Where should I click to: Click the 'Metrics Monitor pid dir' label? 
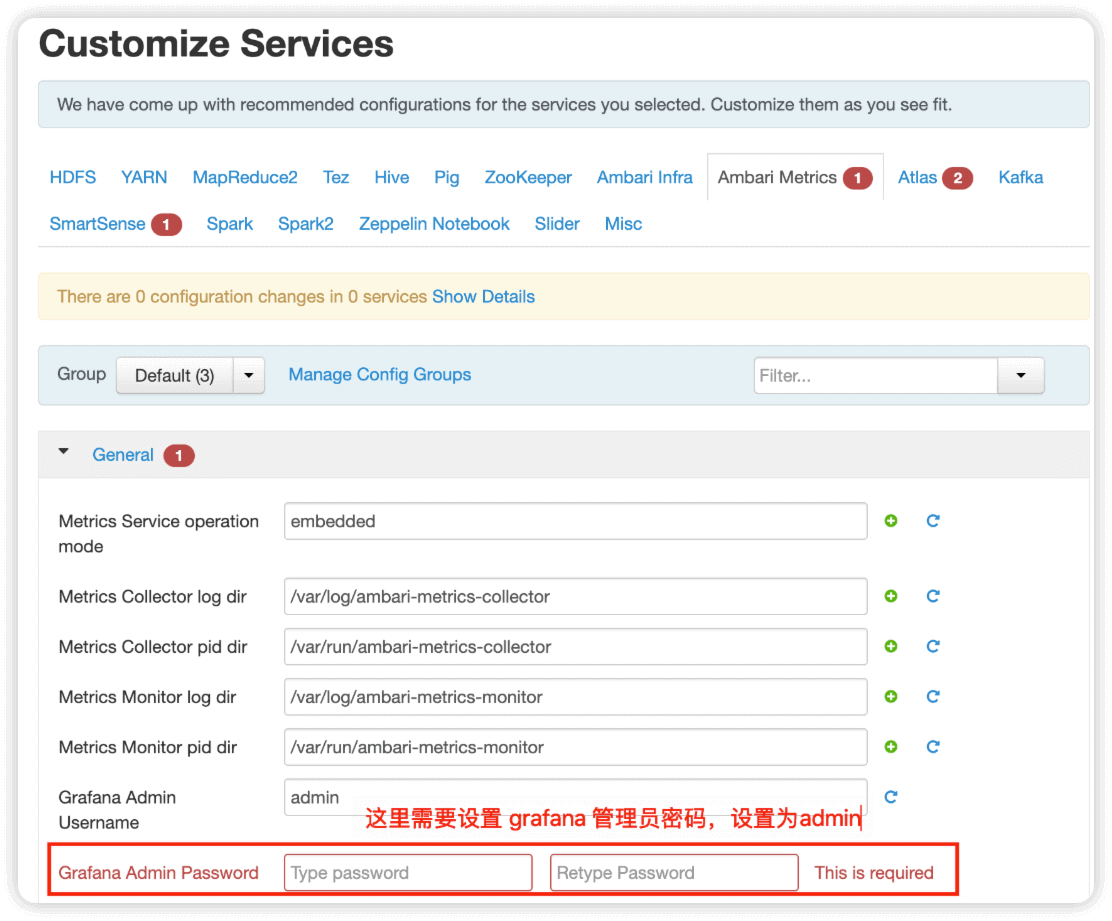(x=148, y=747)
